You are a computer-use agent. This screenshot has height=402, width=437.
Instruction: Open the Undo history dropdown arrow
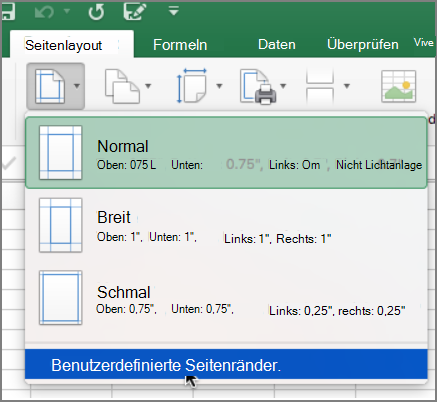coord(67,12)
